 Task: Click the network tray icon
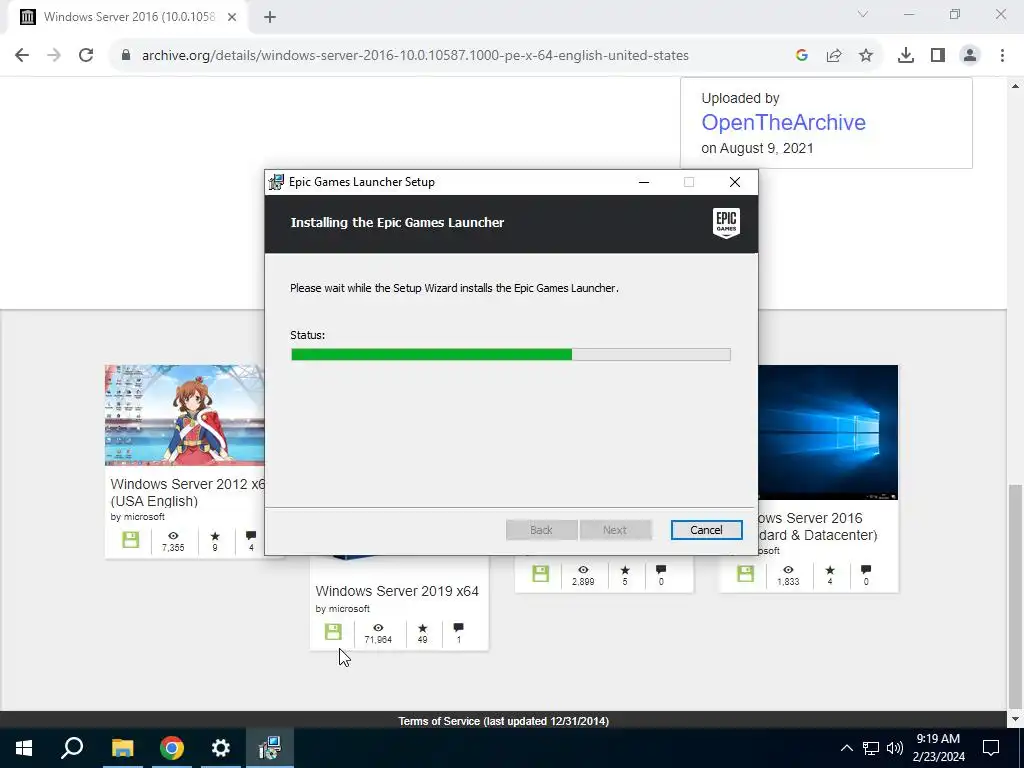click(x=871, y=748)
